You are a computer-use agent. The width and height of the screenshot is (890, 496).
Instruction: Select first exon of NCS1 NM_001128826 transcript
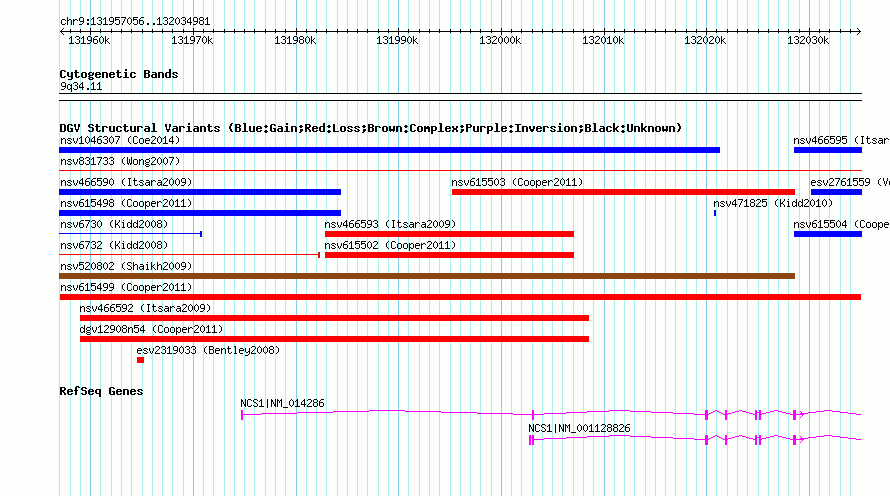(531, 440)
